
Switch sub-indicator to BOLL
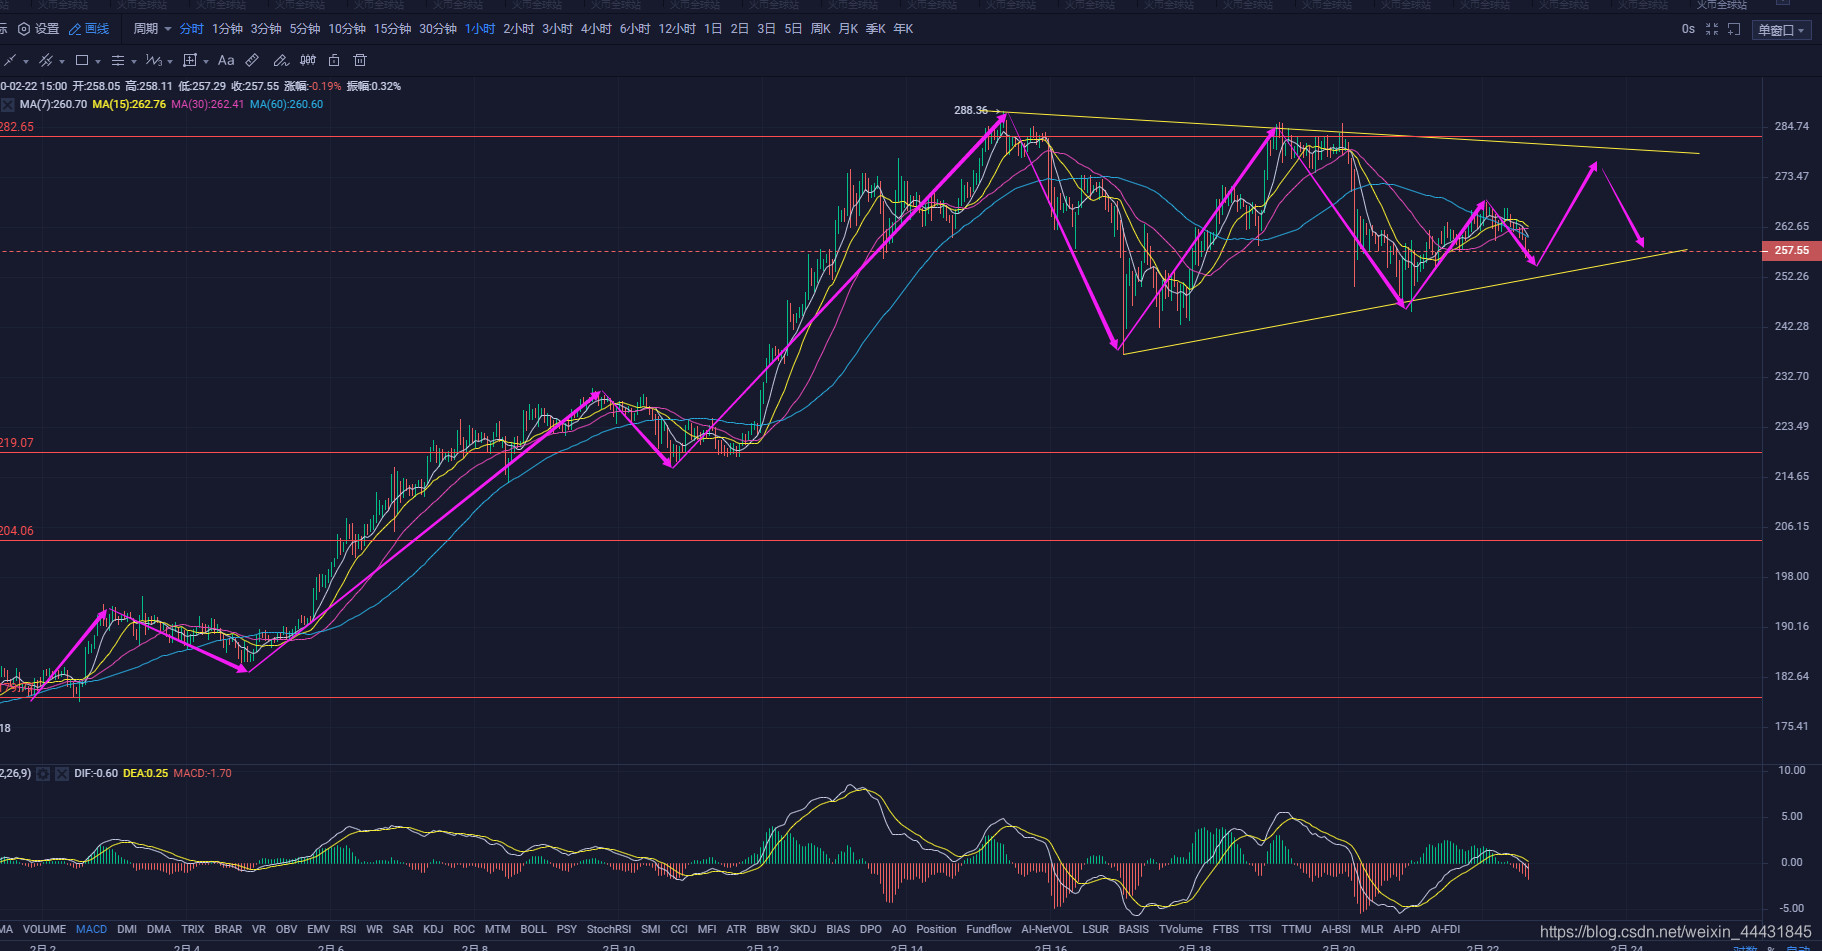(534, 929)
